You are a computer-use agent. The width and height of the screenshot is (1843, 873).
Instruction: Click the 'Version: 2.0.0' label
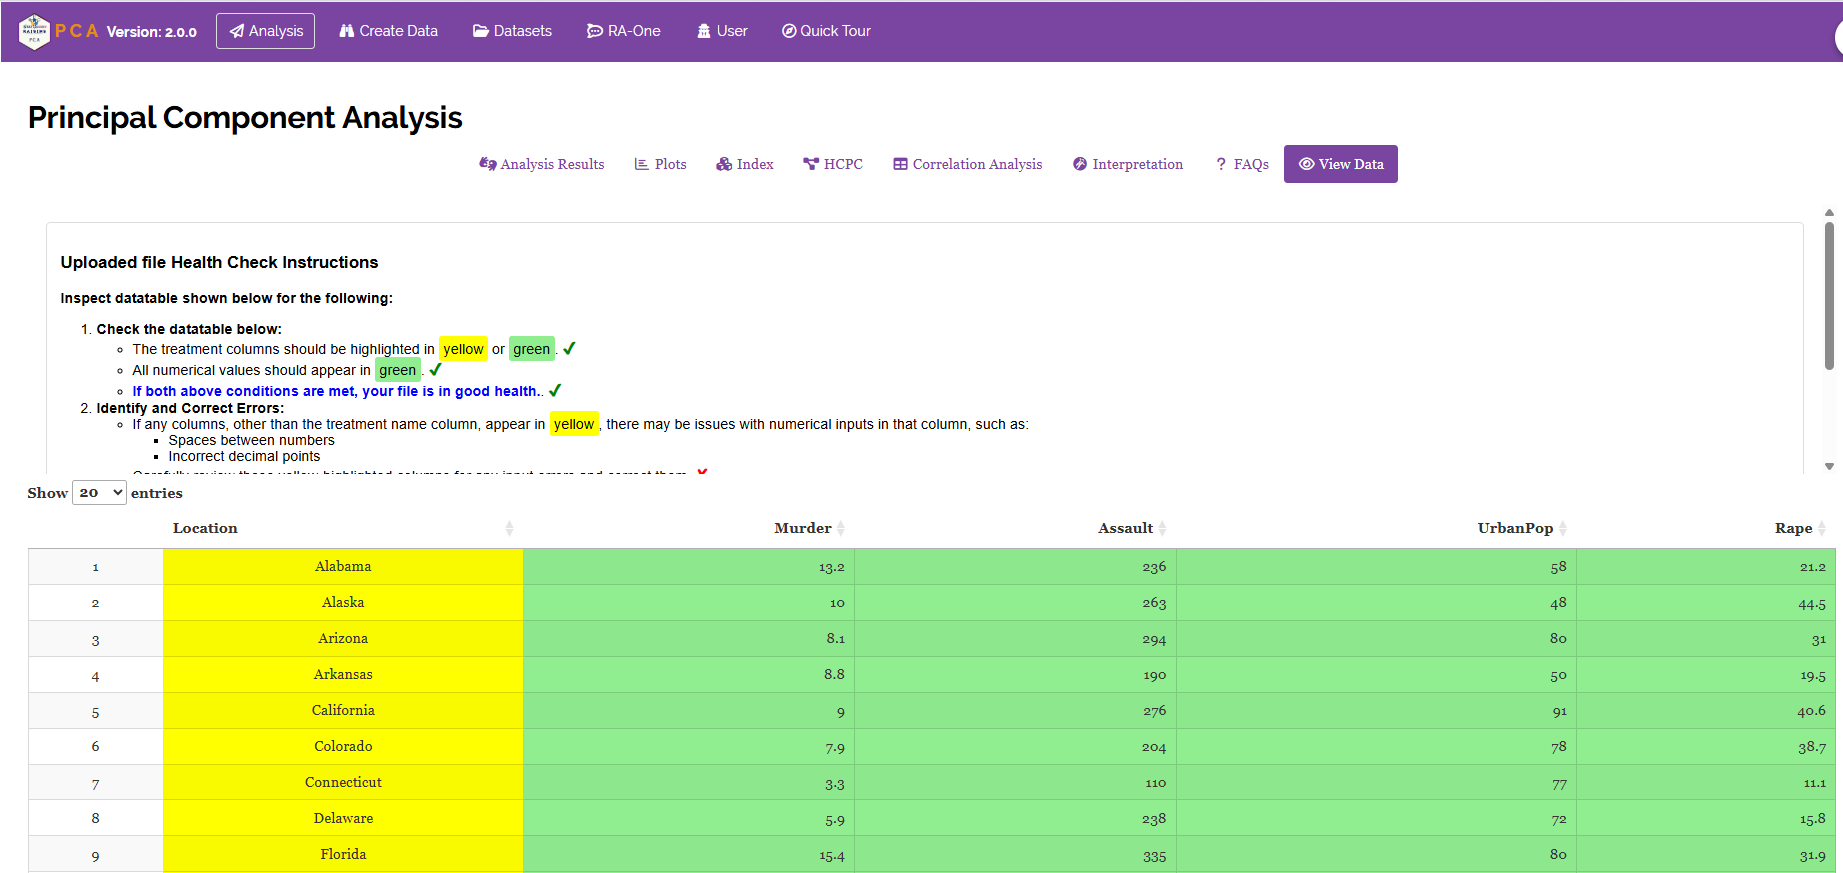coord(152,32)
